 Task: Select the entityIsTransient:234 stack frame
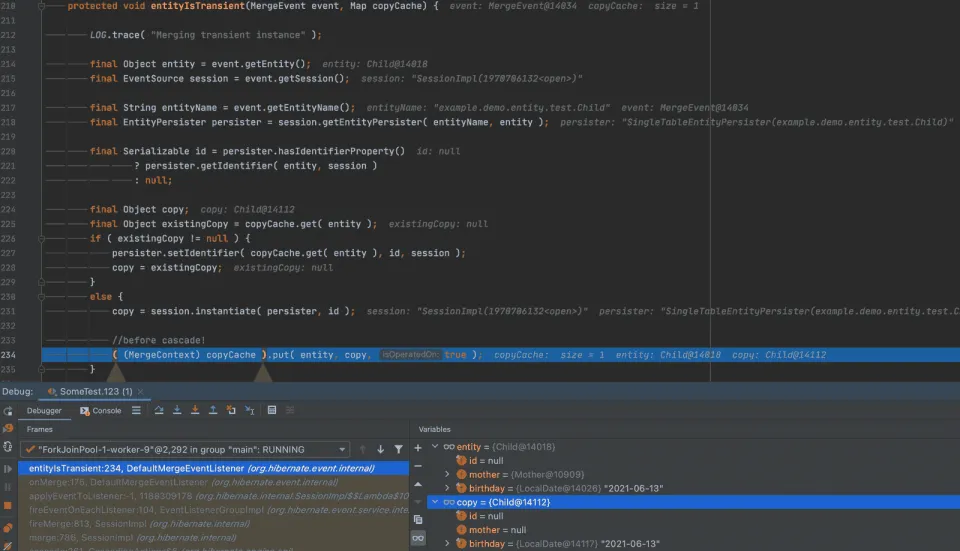[x=214, y=468]
